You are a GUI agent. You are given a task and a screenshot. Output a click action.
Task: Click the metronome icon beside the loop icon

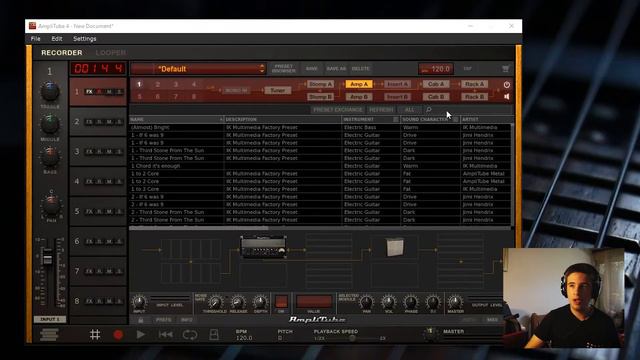pyautogui.click(x=214, y=335)
